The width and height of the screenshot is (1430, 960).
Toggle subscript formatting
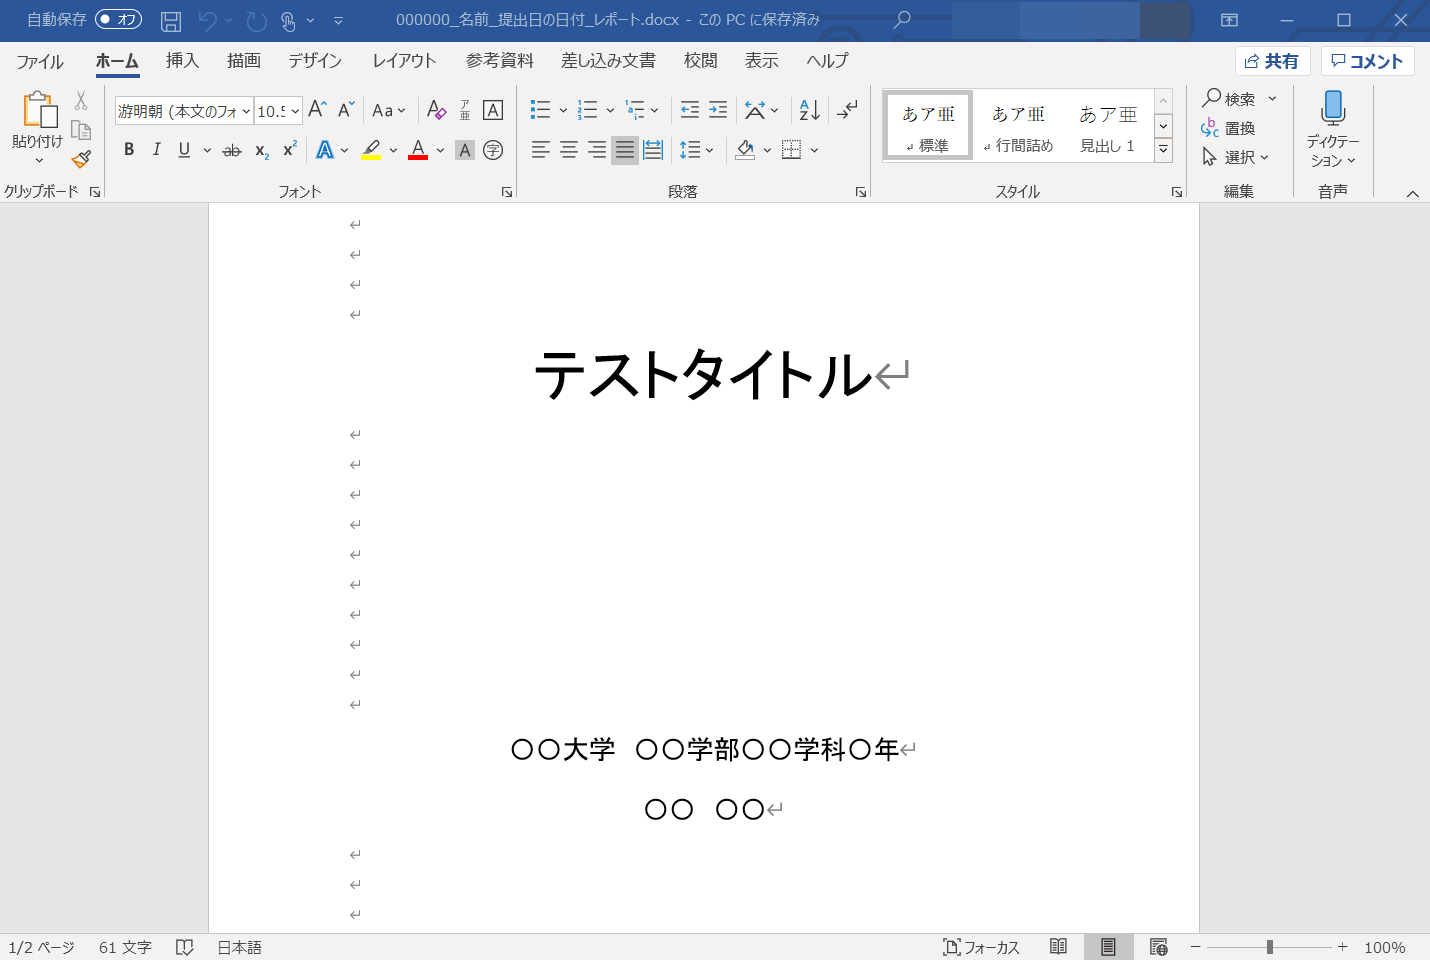tap(261, 150)
